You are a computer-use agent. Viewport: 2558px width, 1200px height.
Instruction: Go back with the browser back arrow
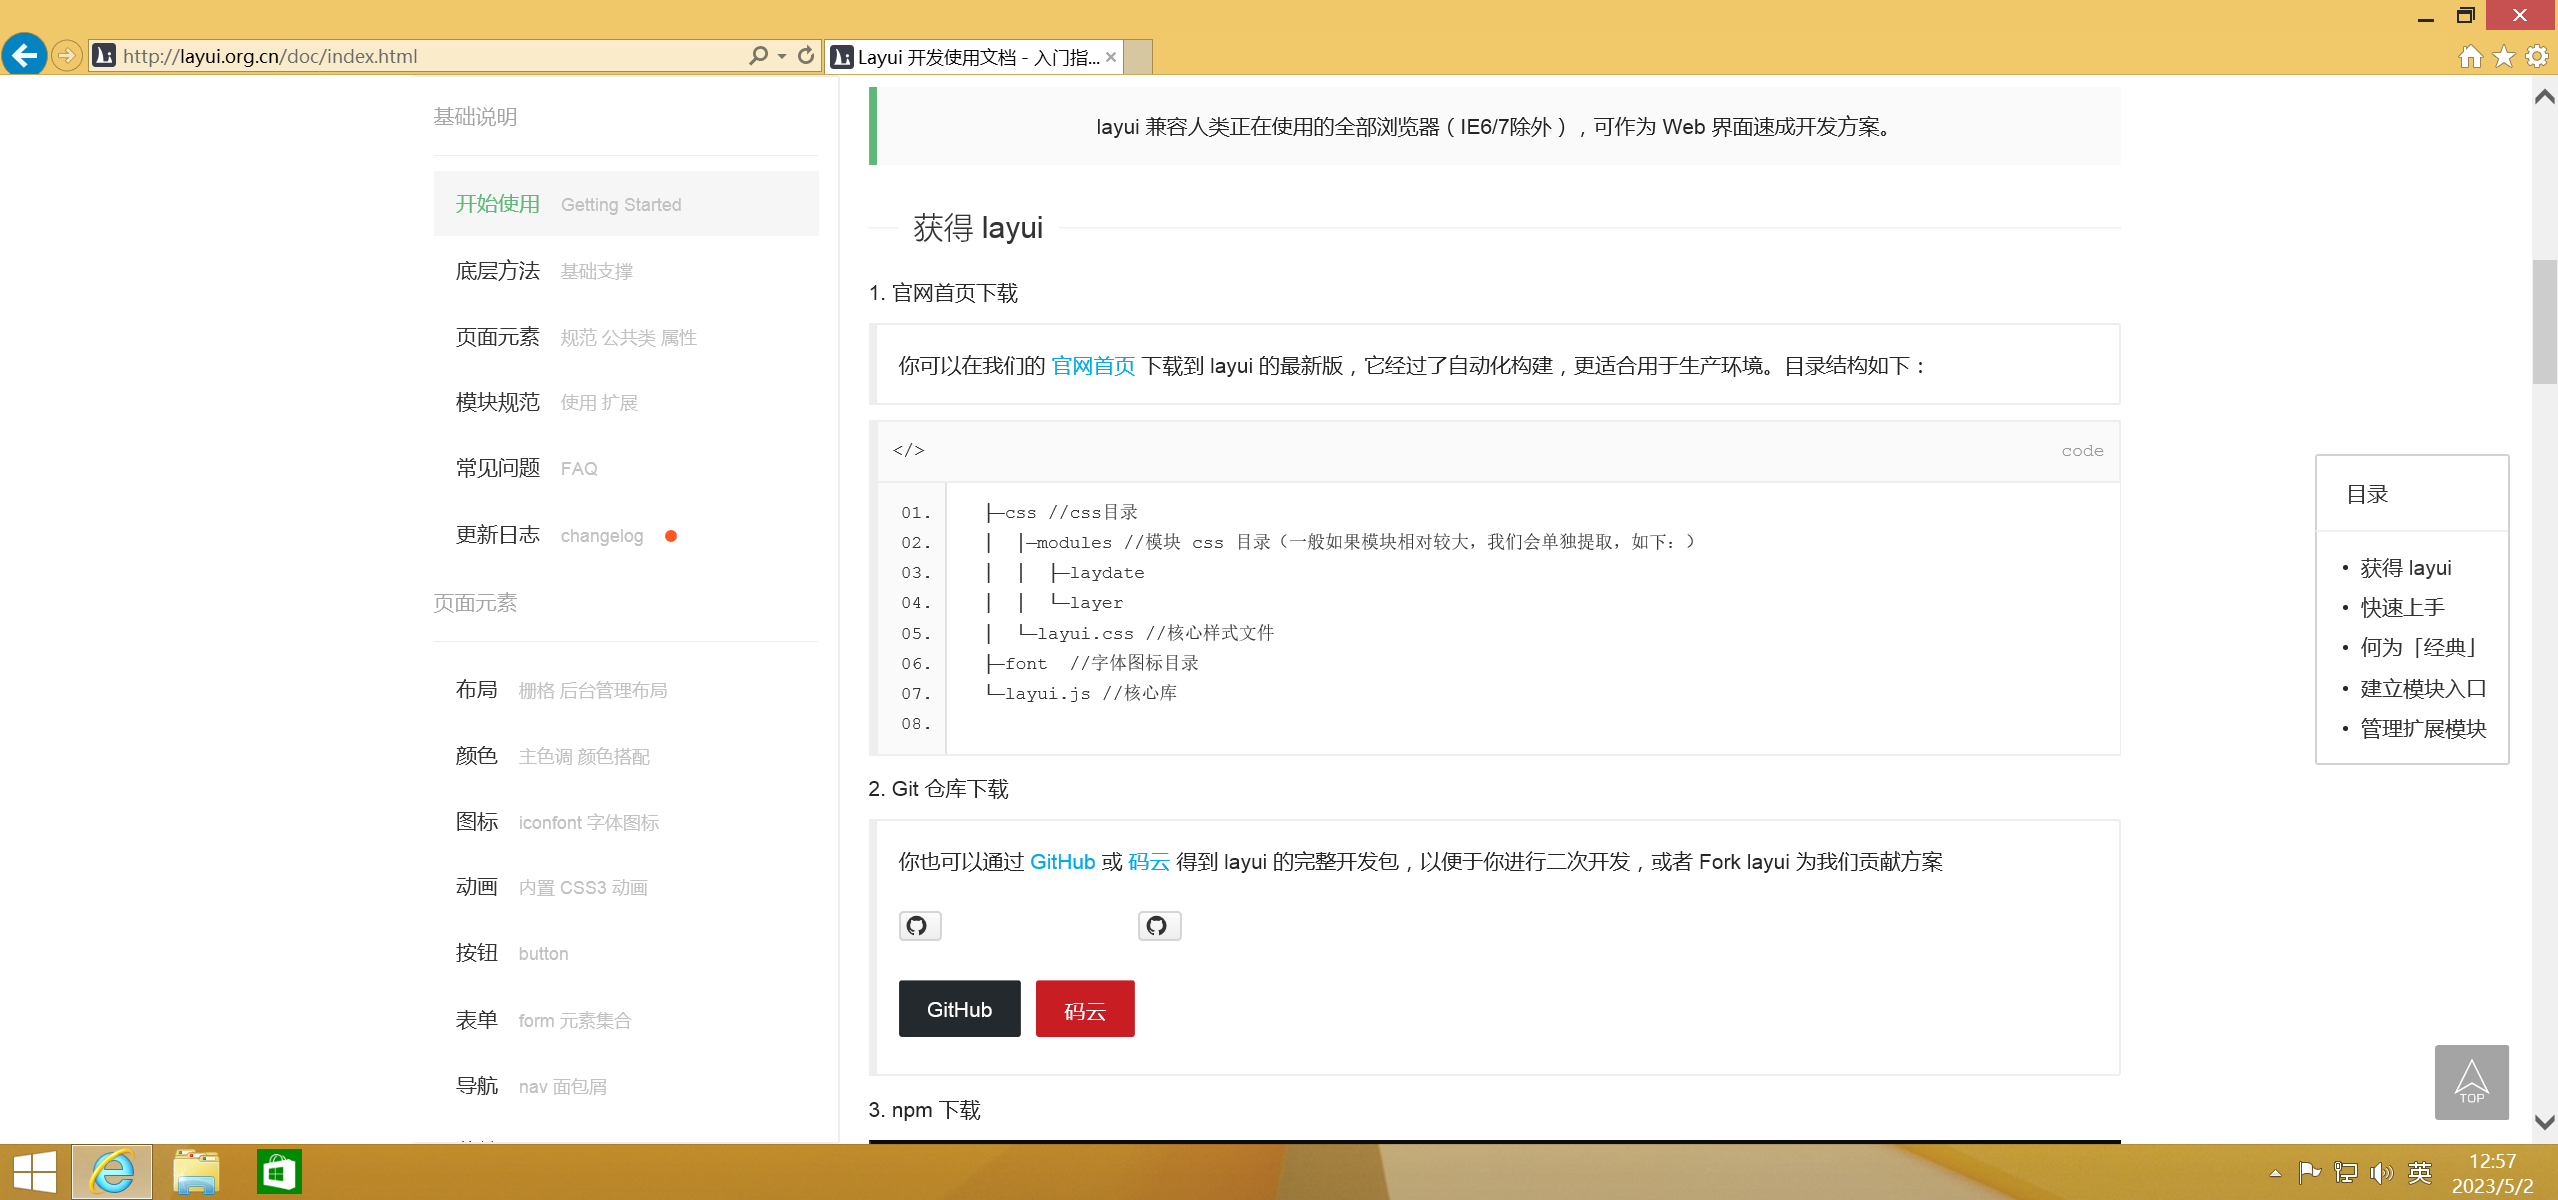pyautogui.click(x=24, y=55)
